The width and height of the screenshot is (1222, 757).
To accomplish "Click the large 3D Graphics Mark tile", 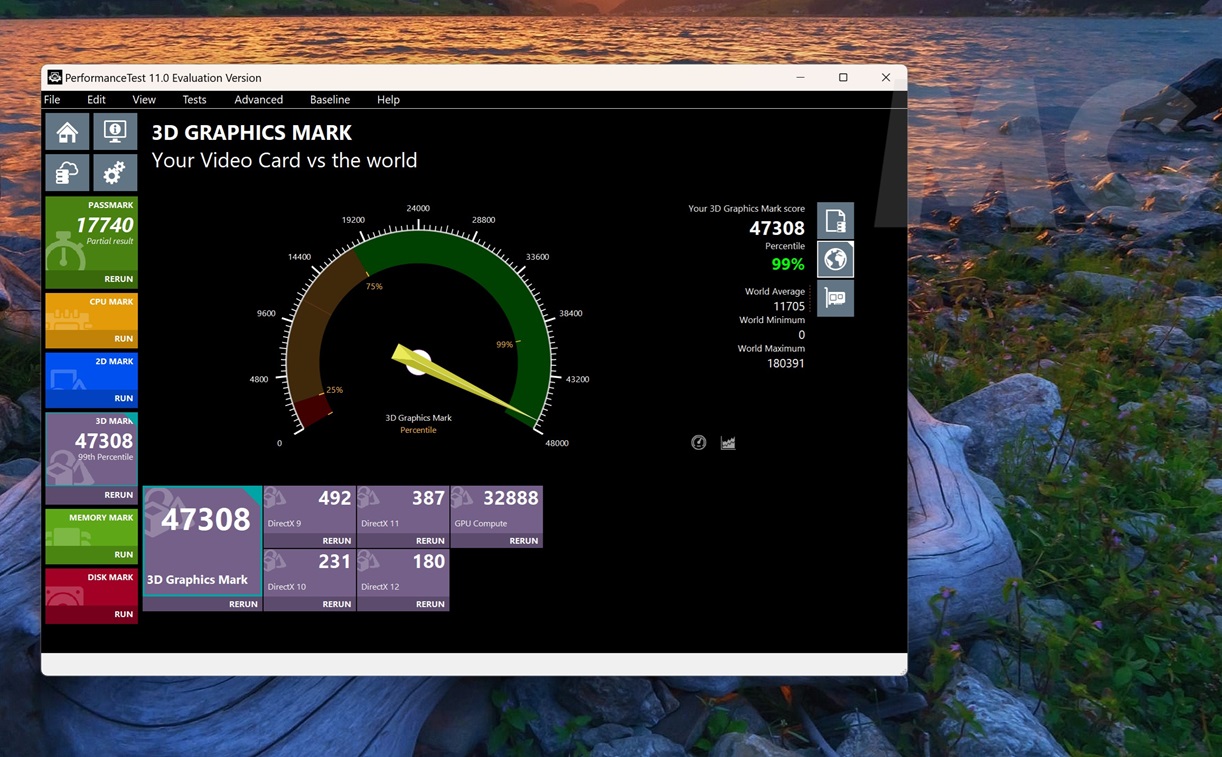I will (x=202, y=538).
